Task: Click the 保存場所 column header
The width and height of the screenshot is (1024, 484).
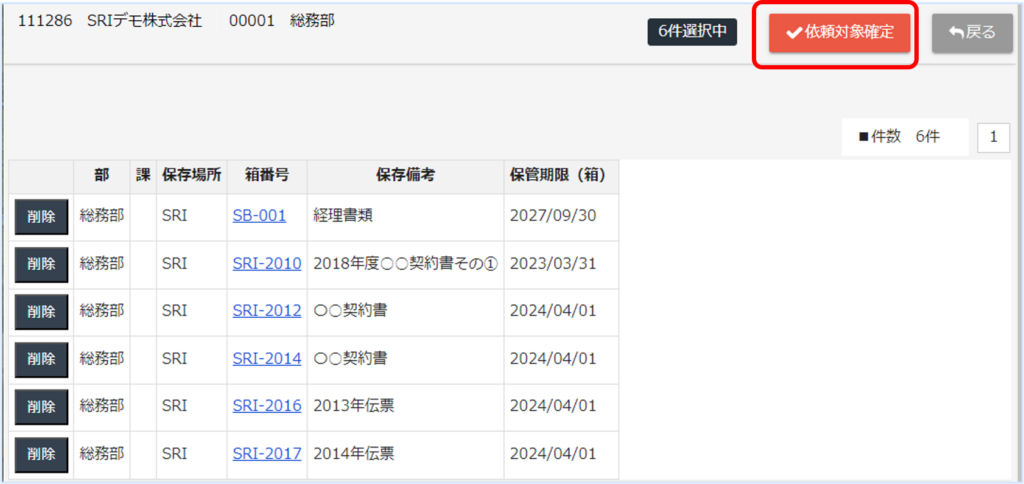Action: (192, 176)
